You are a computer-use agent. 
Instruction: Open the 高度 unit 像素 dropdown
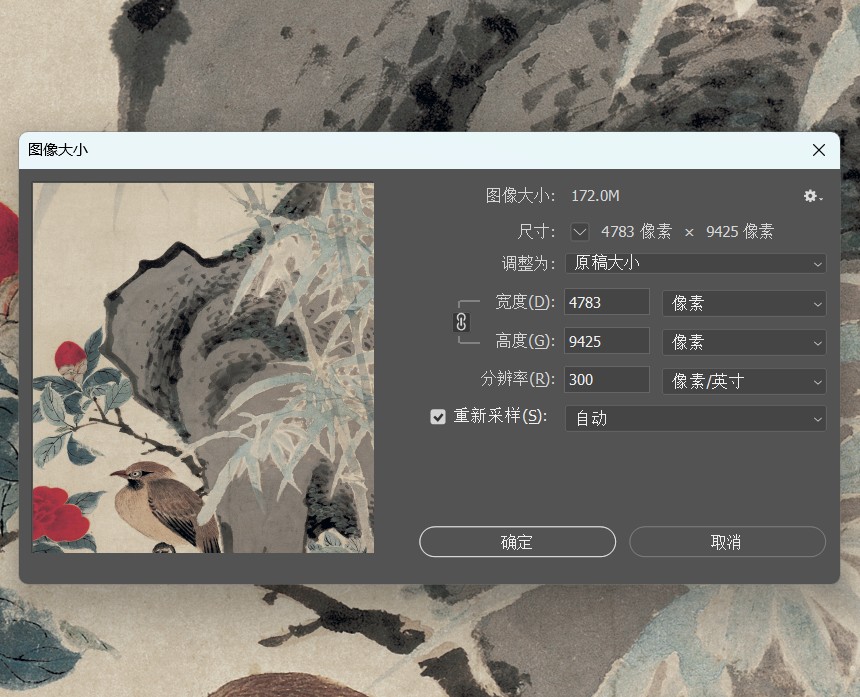[x=744, y=342]
